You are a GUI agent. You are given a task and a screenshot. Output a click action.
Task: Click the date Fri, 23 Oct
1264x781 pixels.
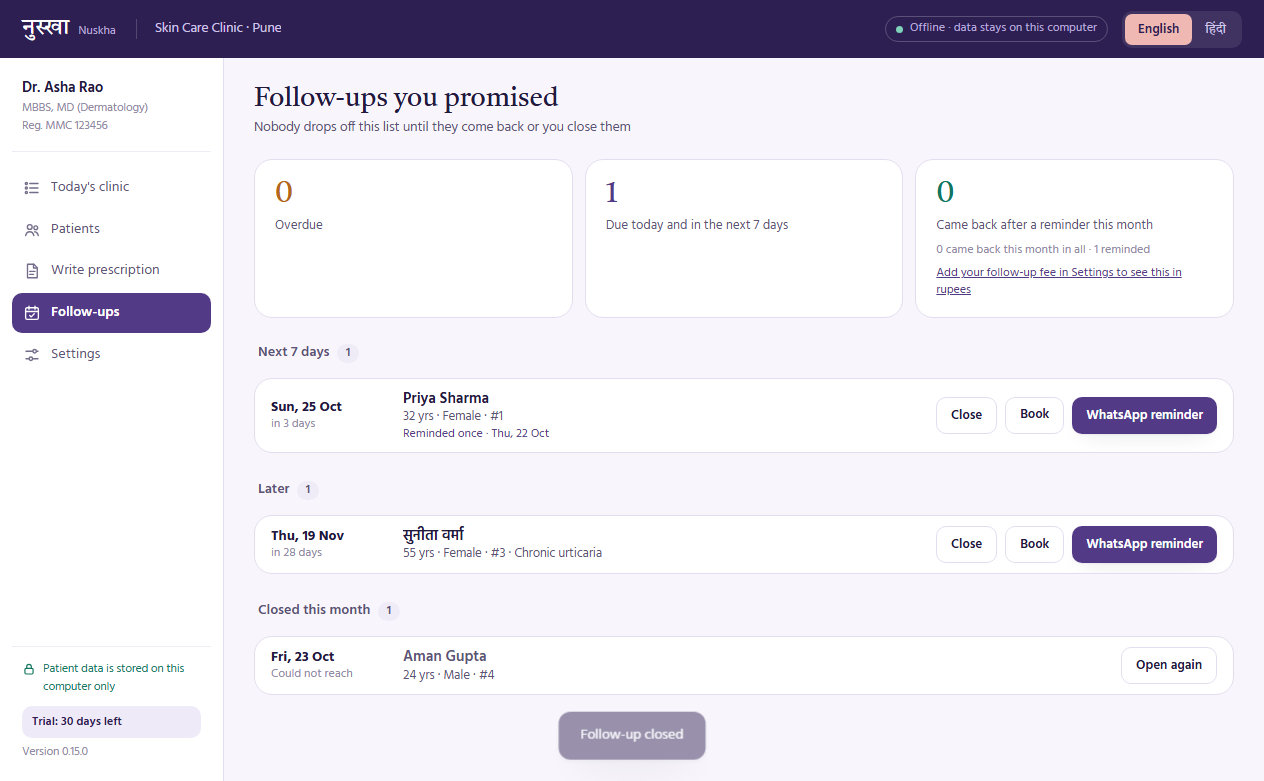tap(303, 657)
